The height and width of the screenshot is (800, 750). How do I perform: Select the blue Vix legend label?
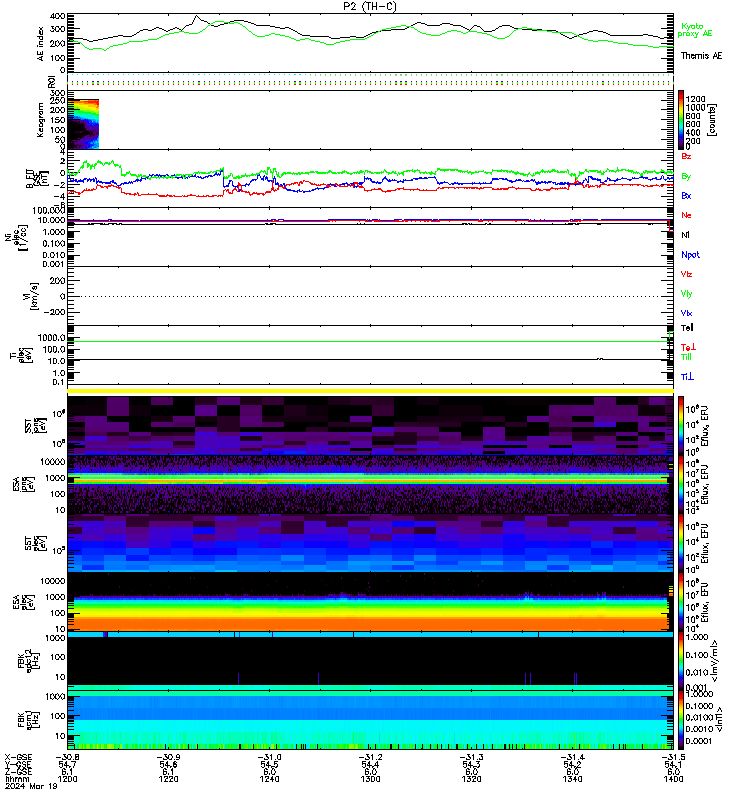click(x=686, y=313)
